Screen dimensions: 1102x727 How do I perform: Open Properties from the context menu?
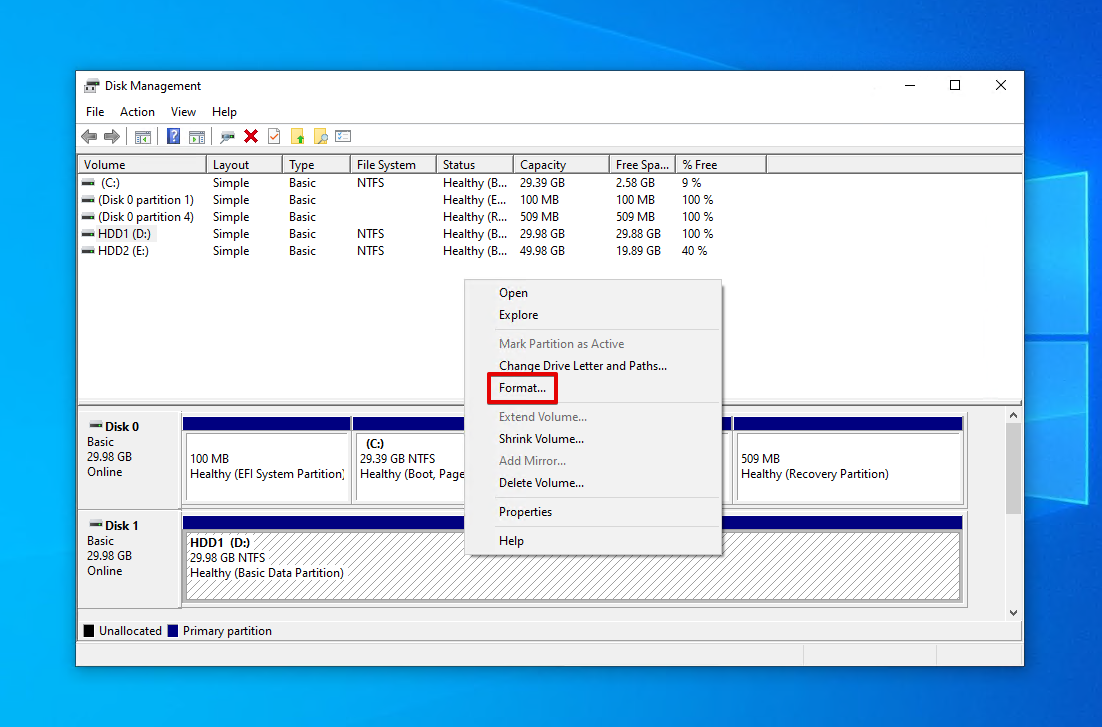[x=593, y=512]
